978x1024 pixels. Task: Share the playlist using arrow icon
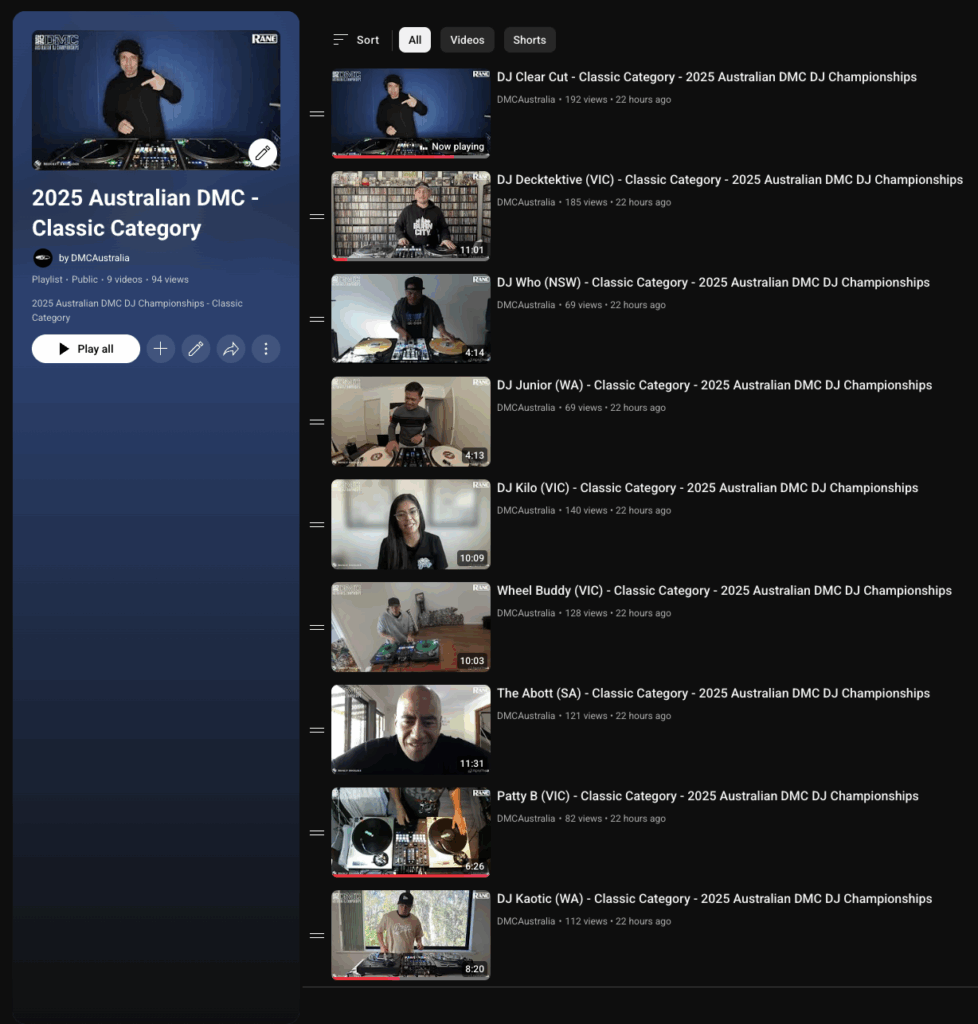coord(231,349)
